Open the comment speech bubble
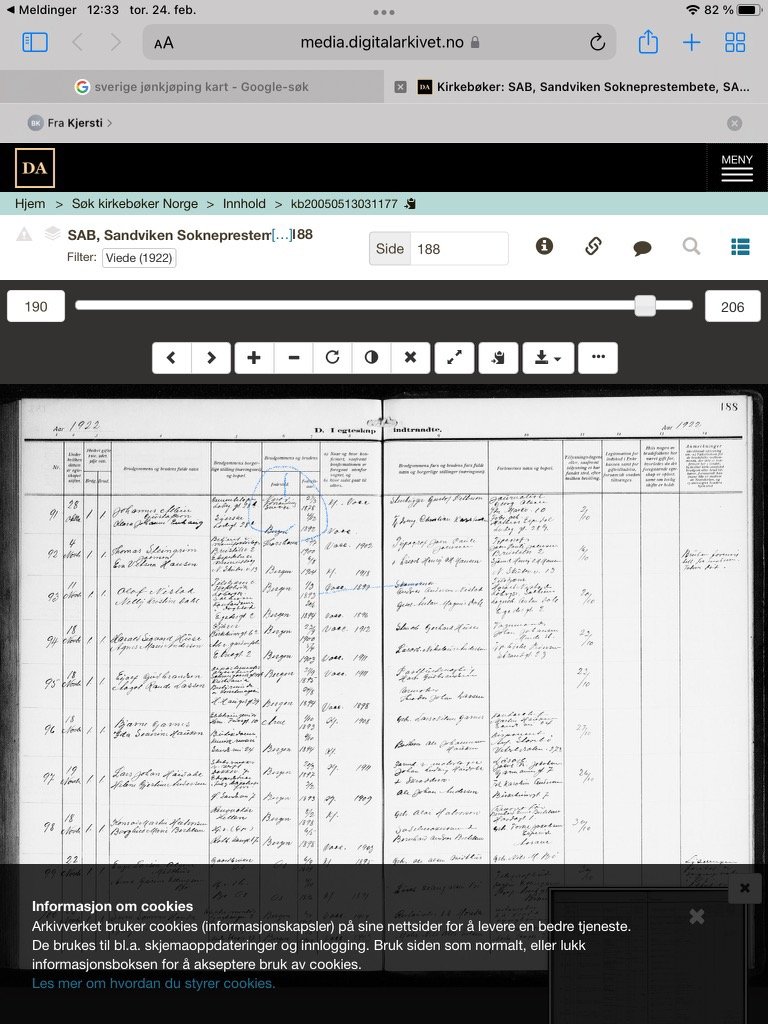This screenshot has width=768, height=1024. 642,247
